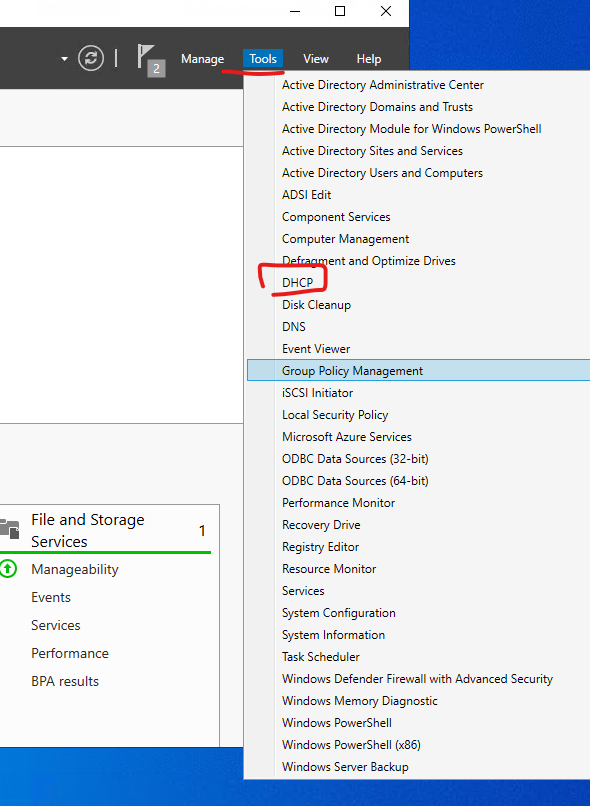The height and width of the screenshot is (806, 590).
Task: Open the Notifications flag icon
Action: [x=151, y=61]
